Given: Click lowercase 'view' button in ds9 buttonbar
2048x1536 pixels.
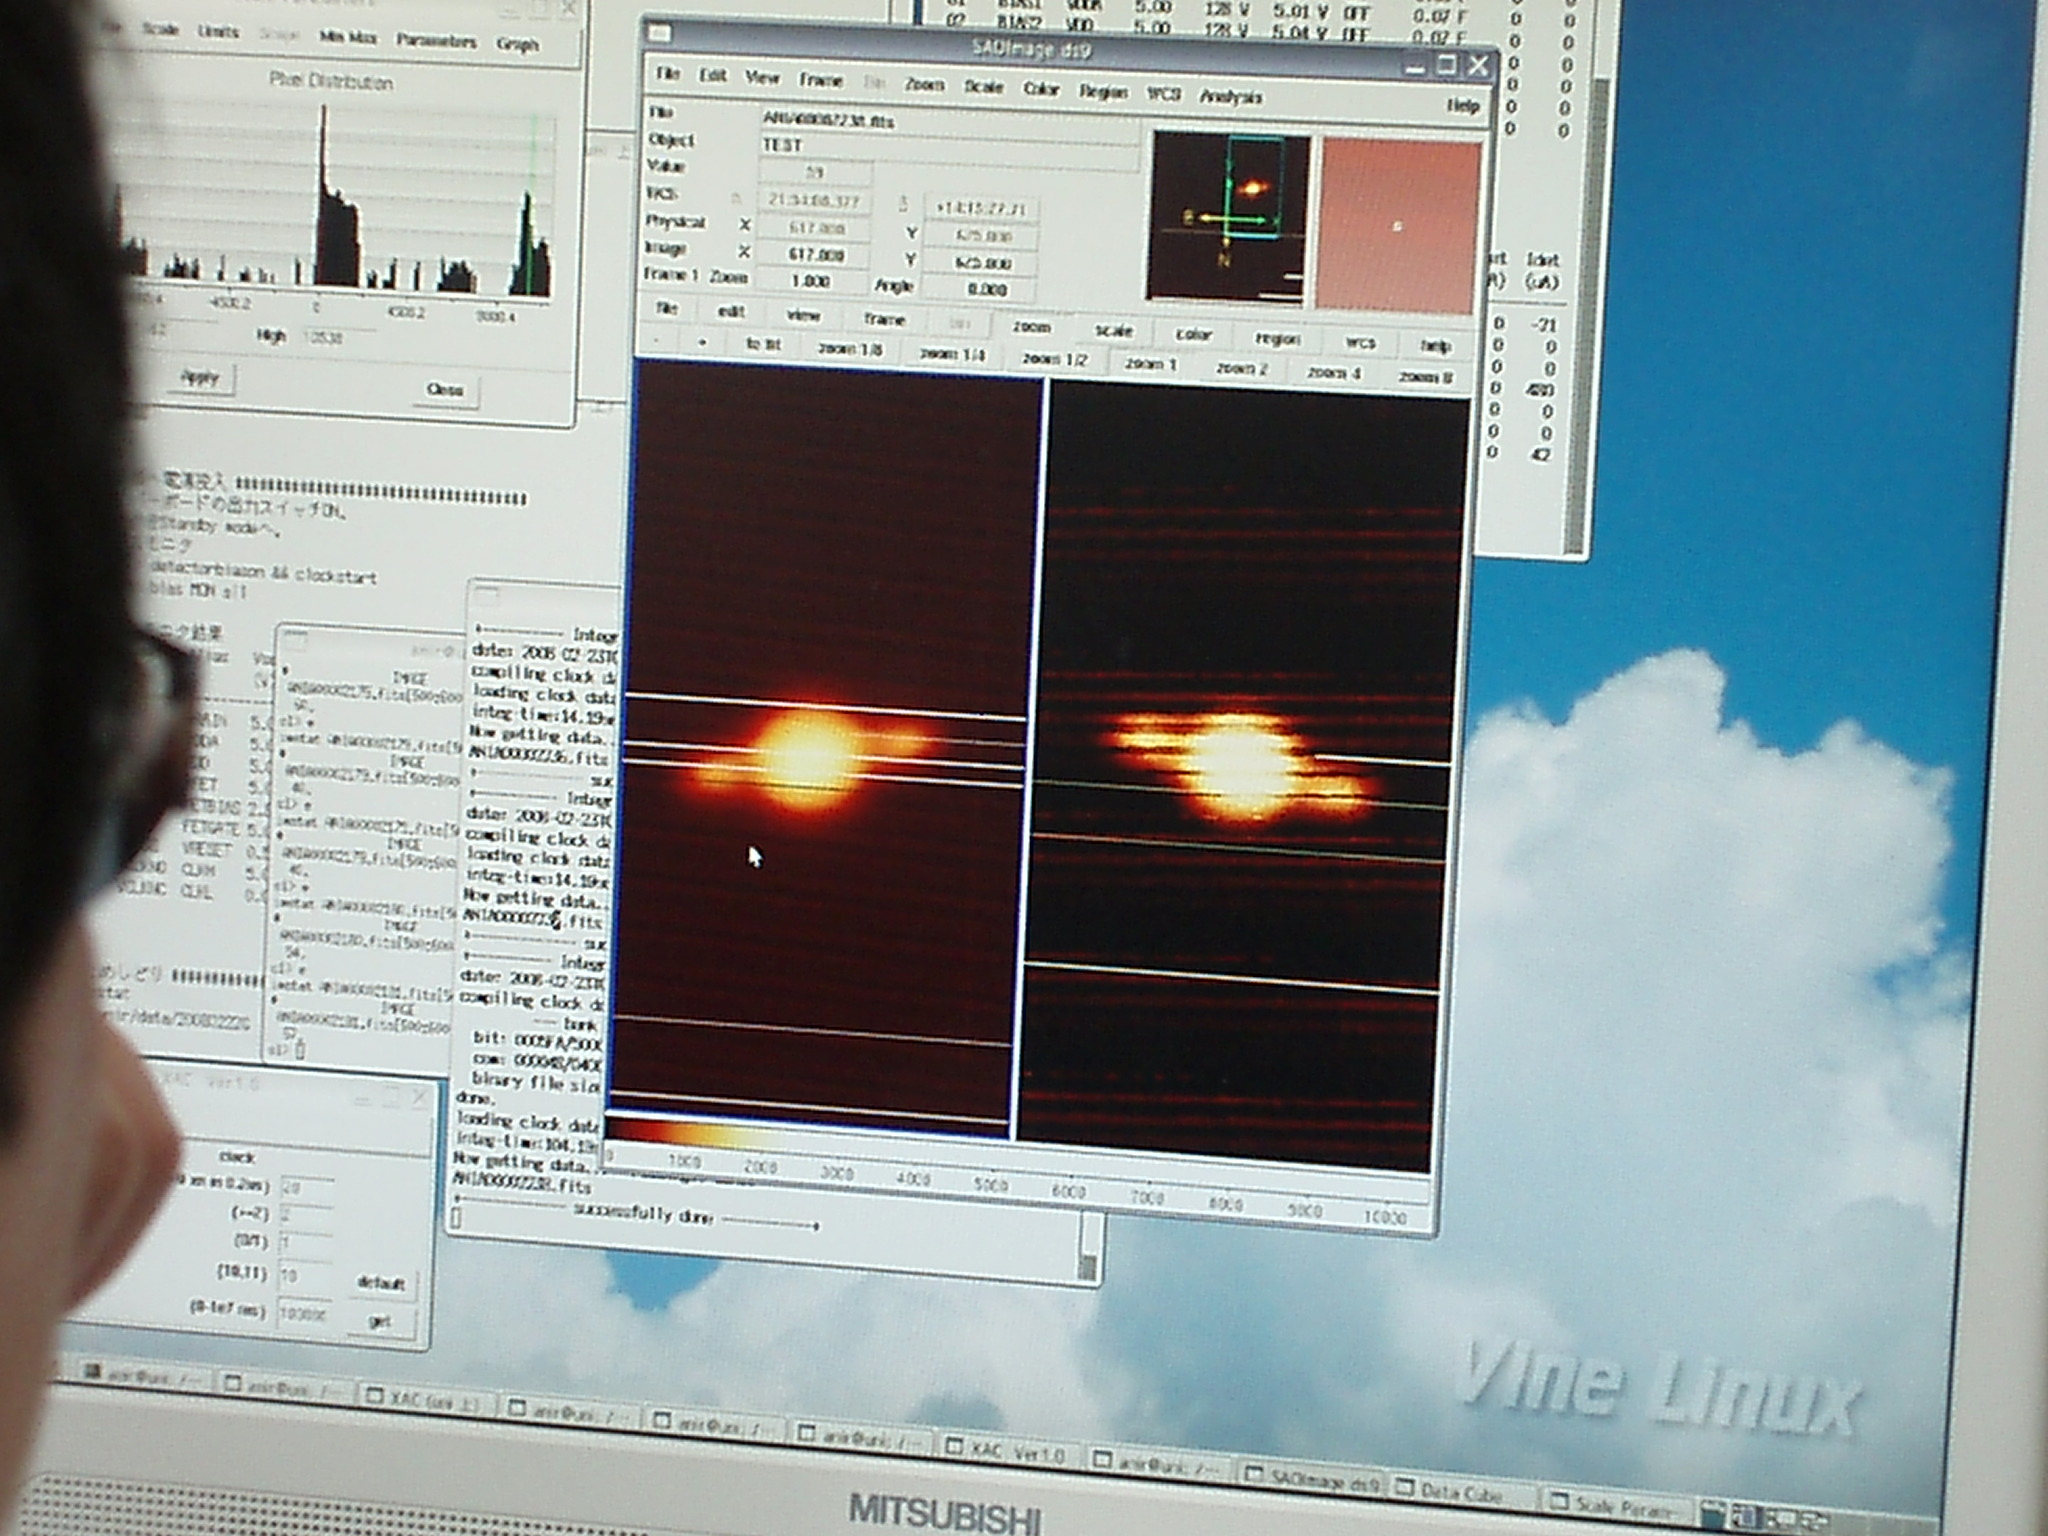Looking at the screenshot, I should (803, 315).
